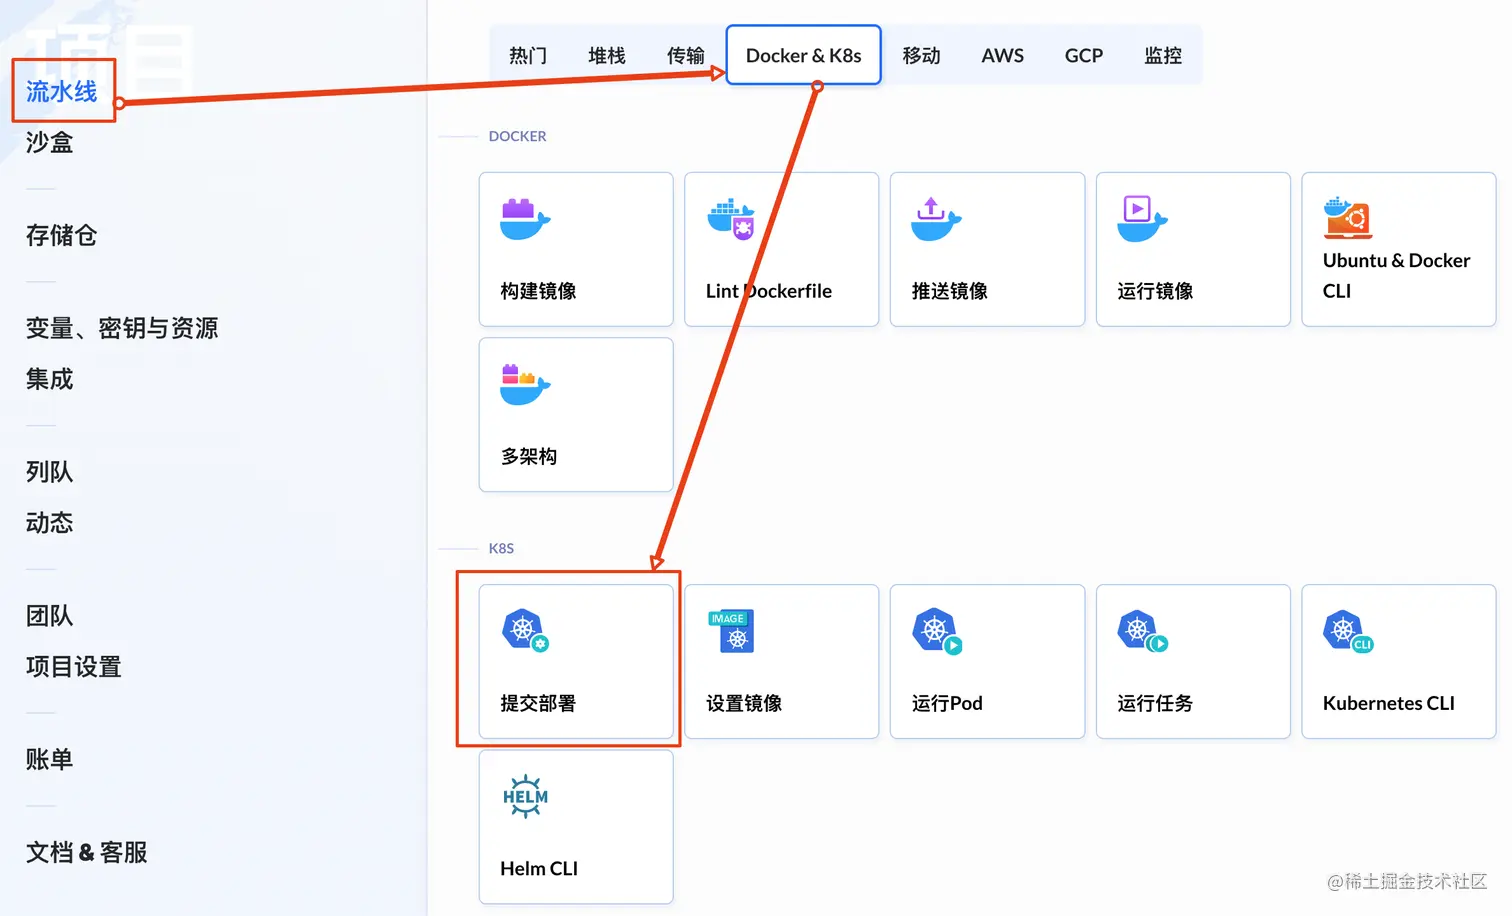Select the Ubuntu & Docker CLI label

pos(1397,275)
